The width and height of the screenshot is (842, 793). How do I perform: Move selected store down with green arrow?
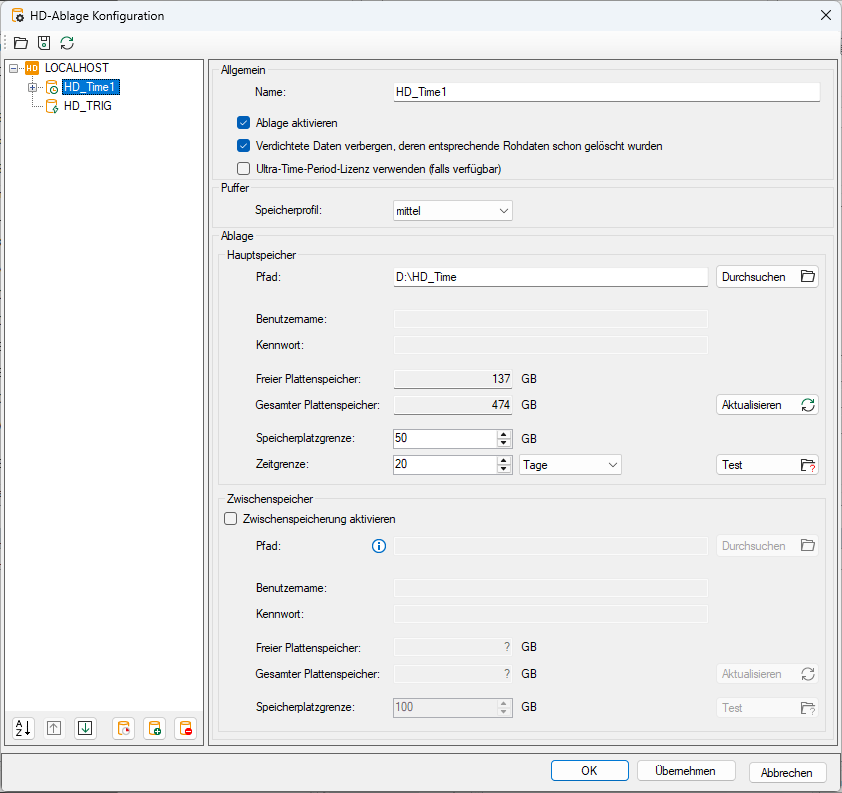[x=85, y=728]
